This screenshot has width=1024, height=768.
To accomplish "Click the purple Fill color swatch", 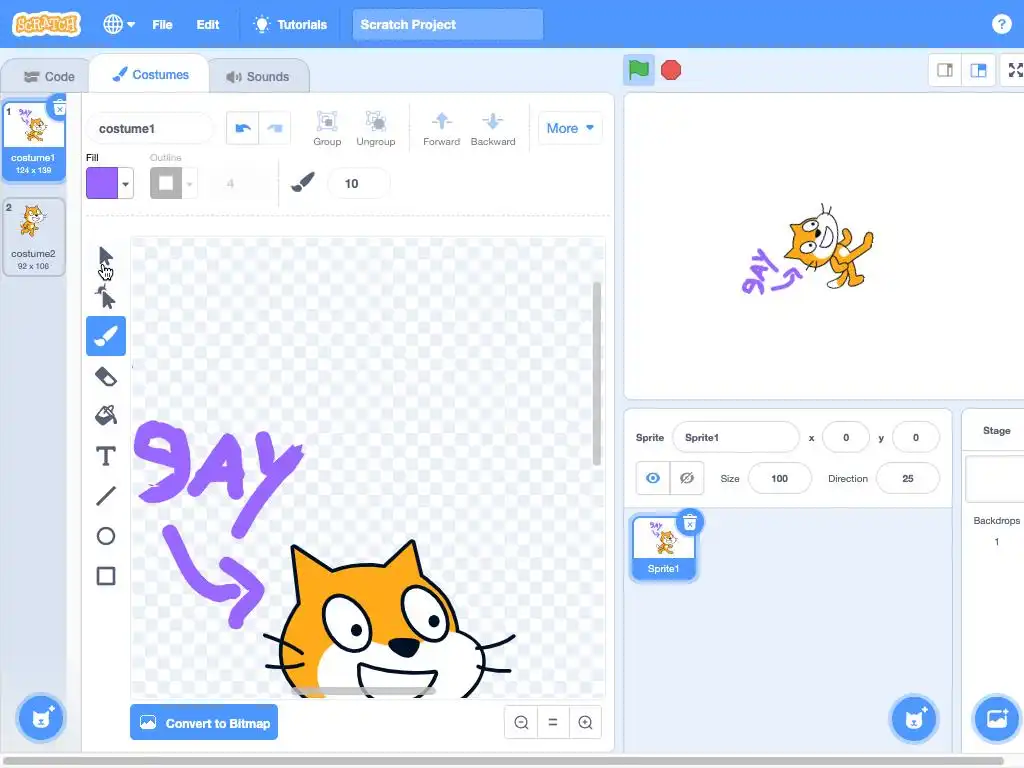I will coord(102,184).
